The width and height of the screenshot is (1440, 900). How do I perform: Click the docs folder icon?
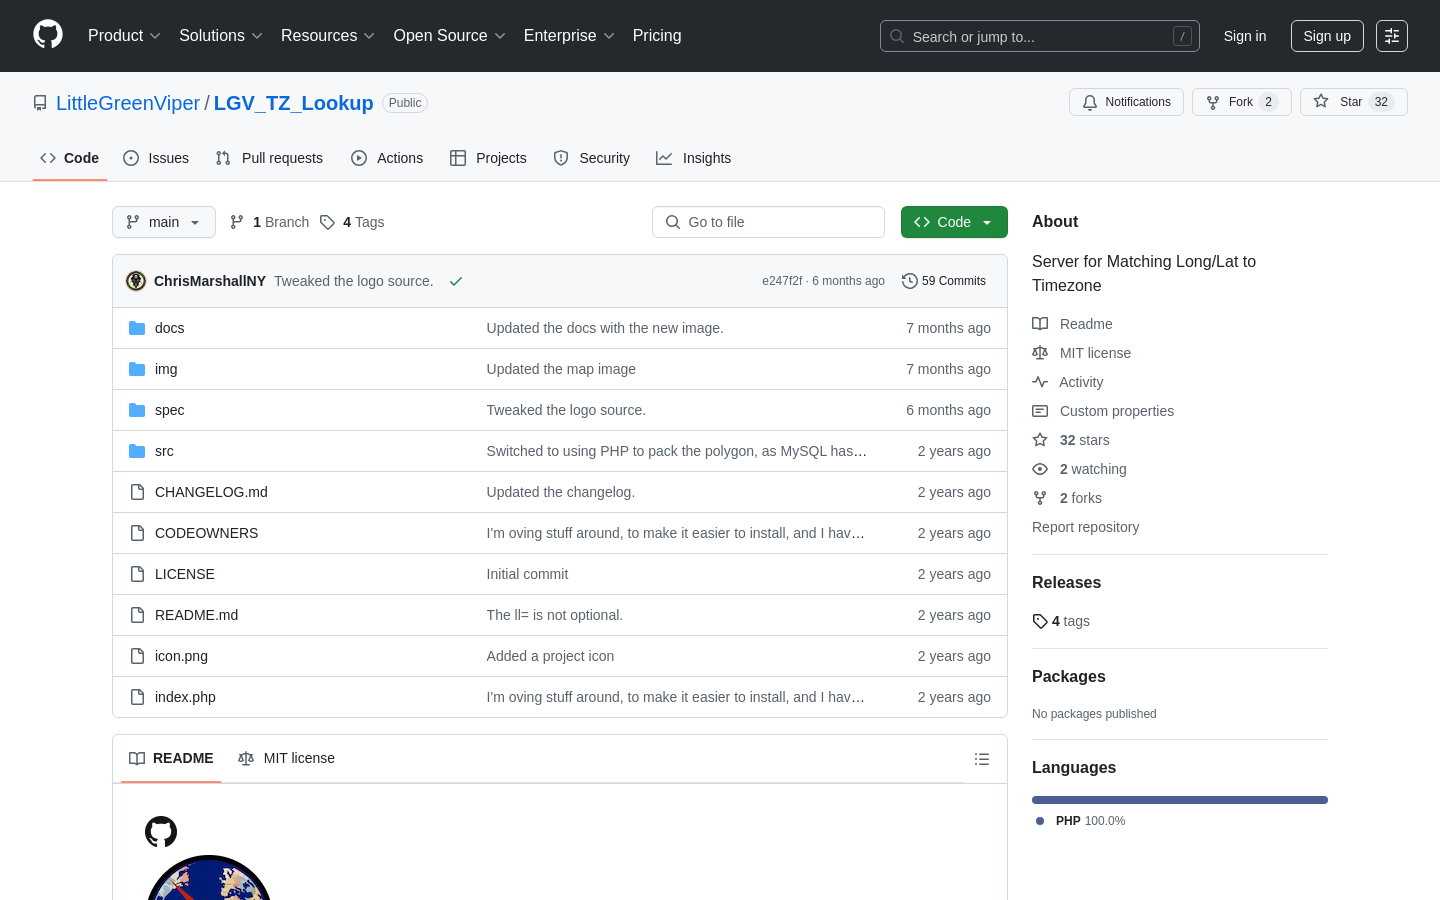tap(137, 328)
